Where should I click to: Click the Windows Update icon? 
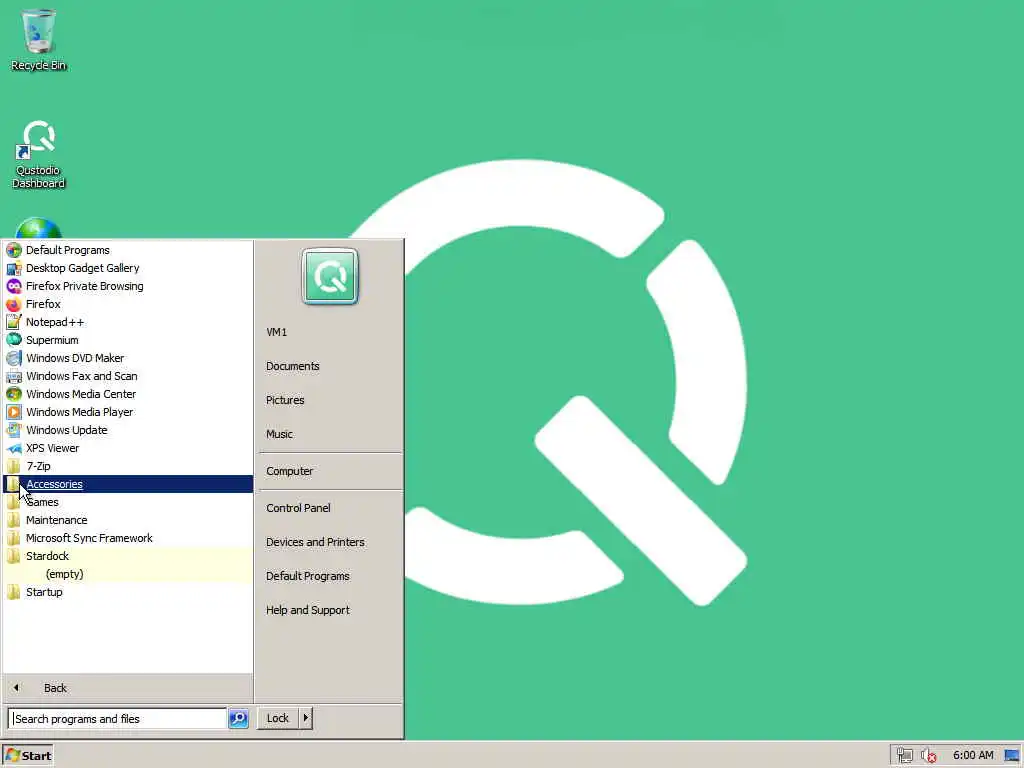(14, 430)
